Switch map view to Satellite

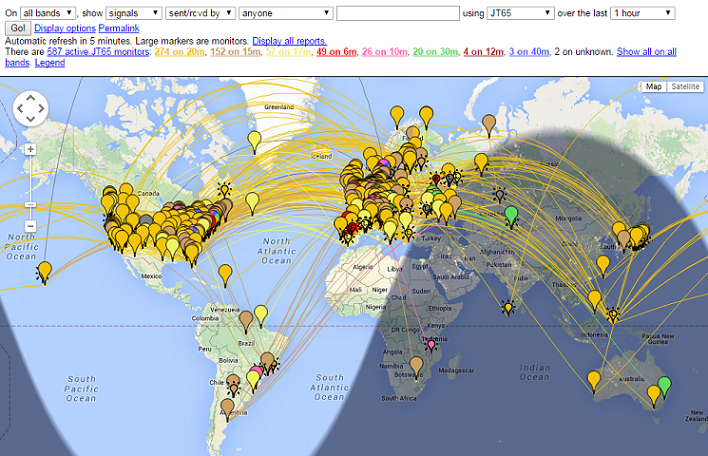(x=685, y=87)
